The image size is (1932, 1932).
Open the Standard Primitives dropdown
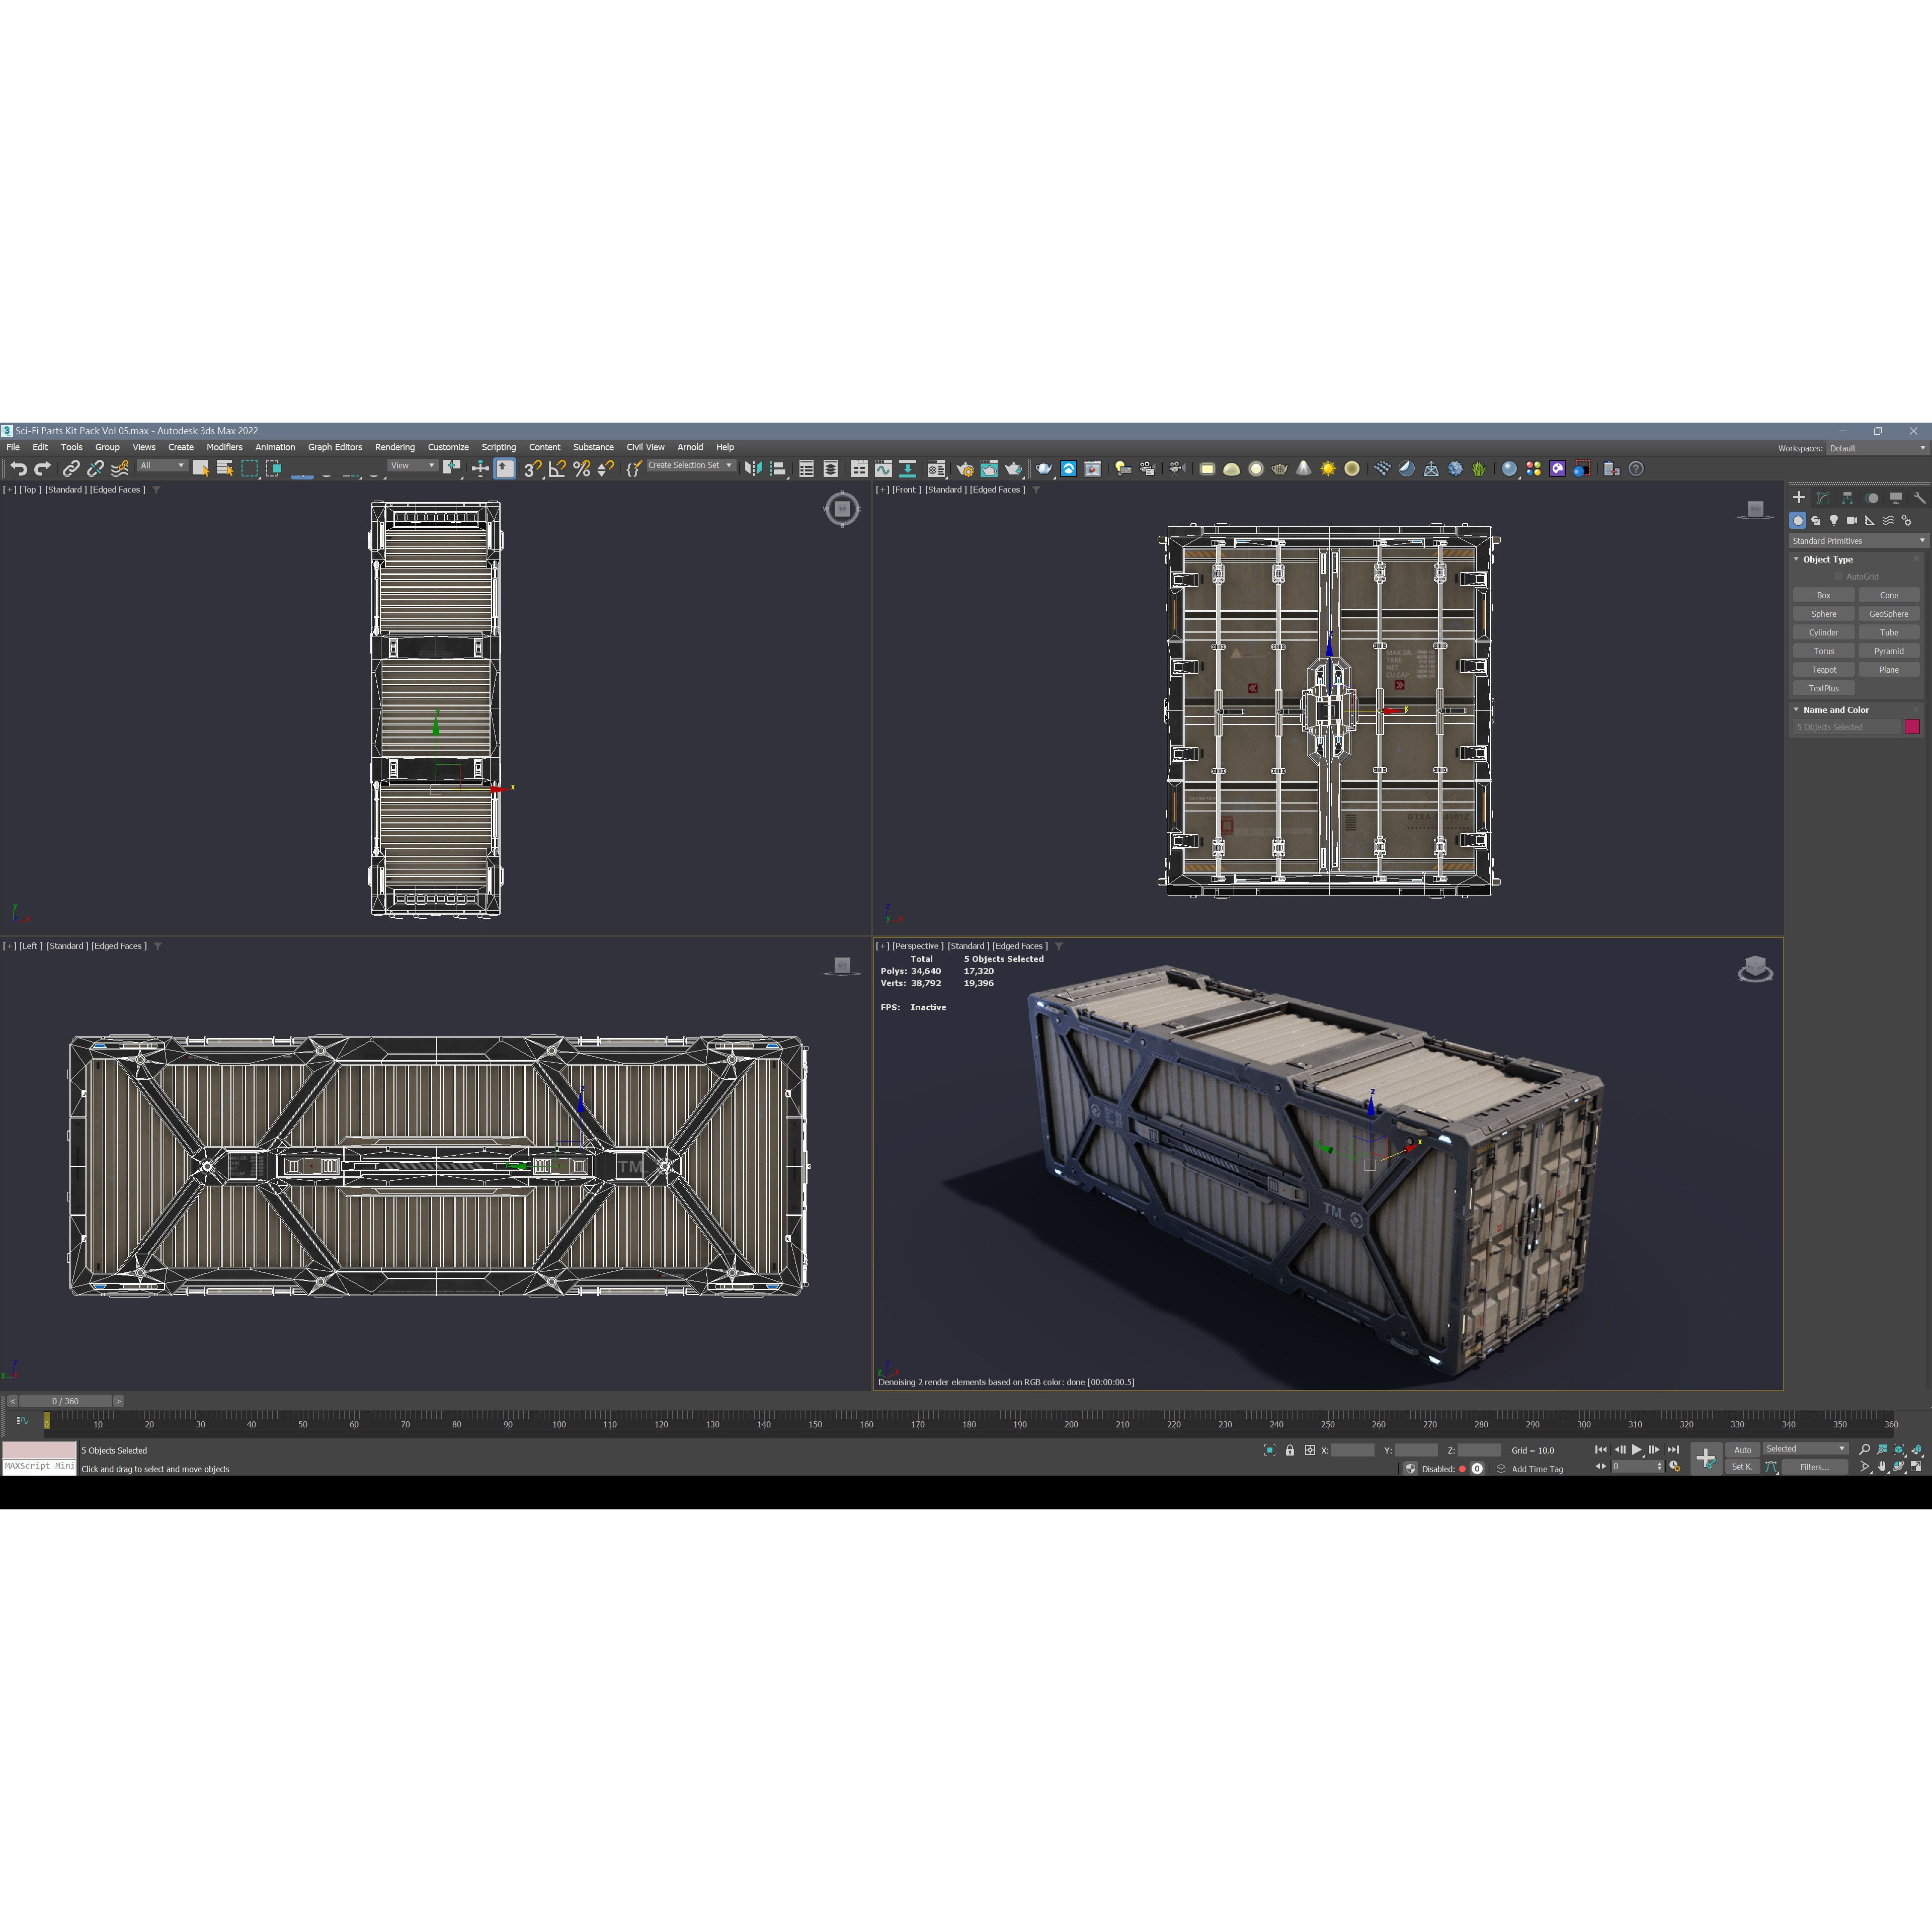coord(1858,541)
